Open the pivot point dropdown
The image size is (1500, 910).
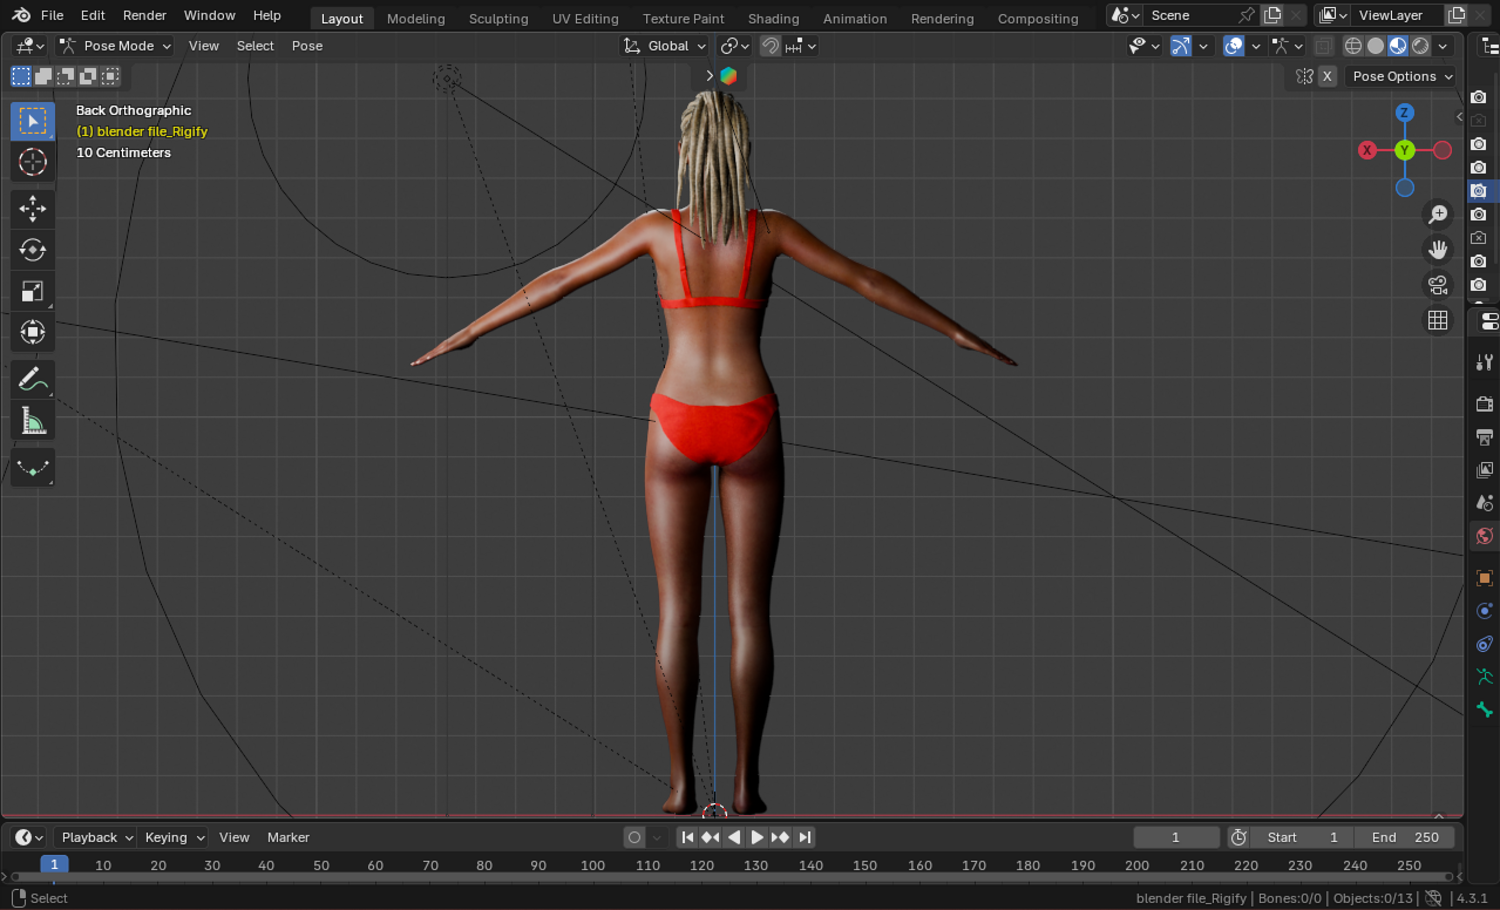pyautogui.click(x=735, y=46)
